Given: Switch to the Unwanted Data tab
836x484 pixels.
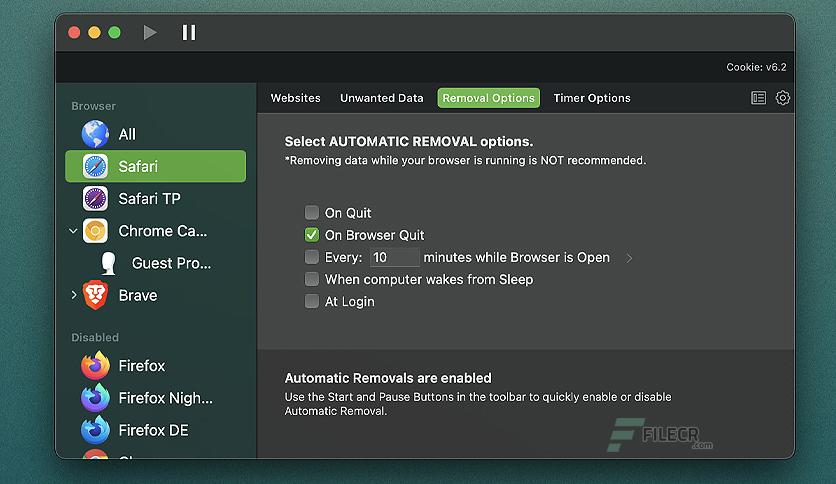Looking at the screenshot, I should coord(382,98).
